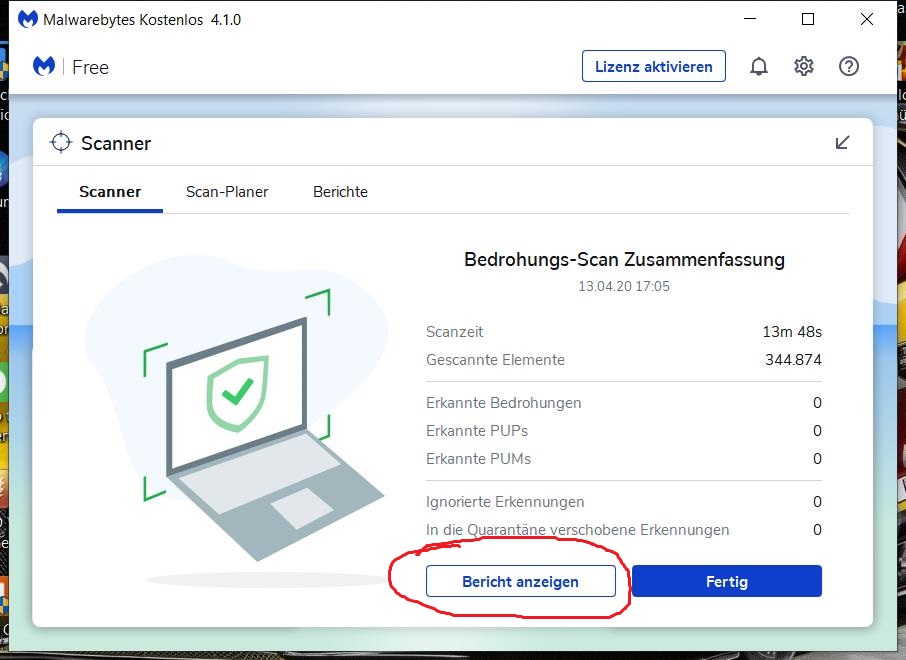Switch to the Scan-Planer tab
Image resolution: width=906 pixels, height=660 pixels.
click(x=227, y=192)
